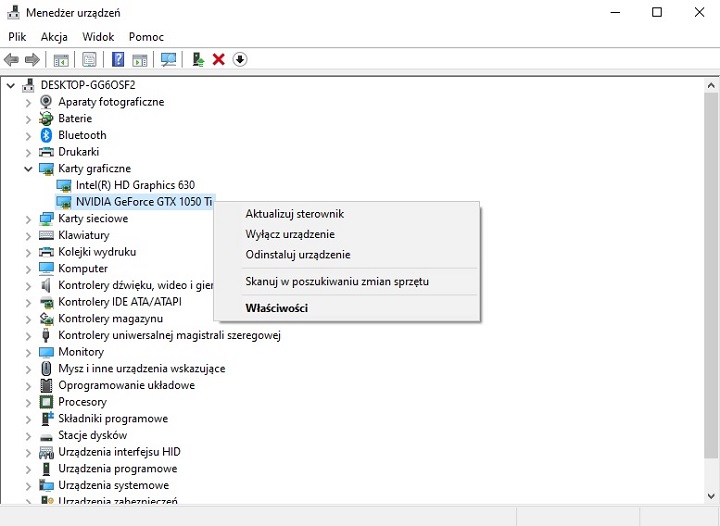Click the disable device down-arrow icon
Screen dimensions: 720x526
[x=239, y=60]
